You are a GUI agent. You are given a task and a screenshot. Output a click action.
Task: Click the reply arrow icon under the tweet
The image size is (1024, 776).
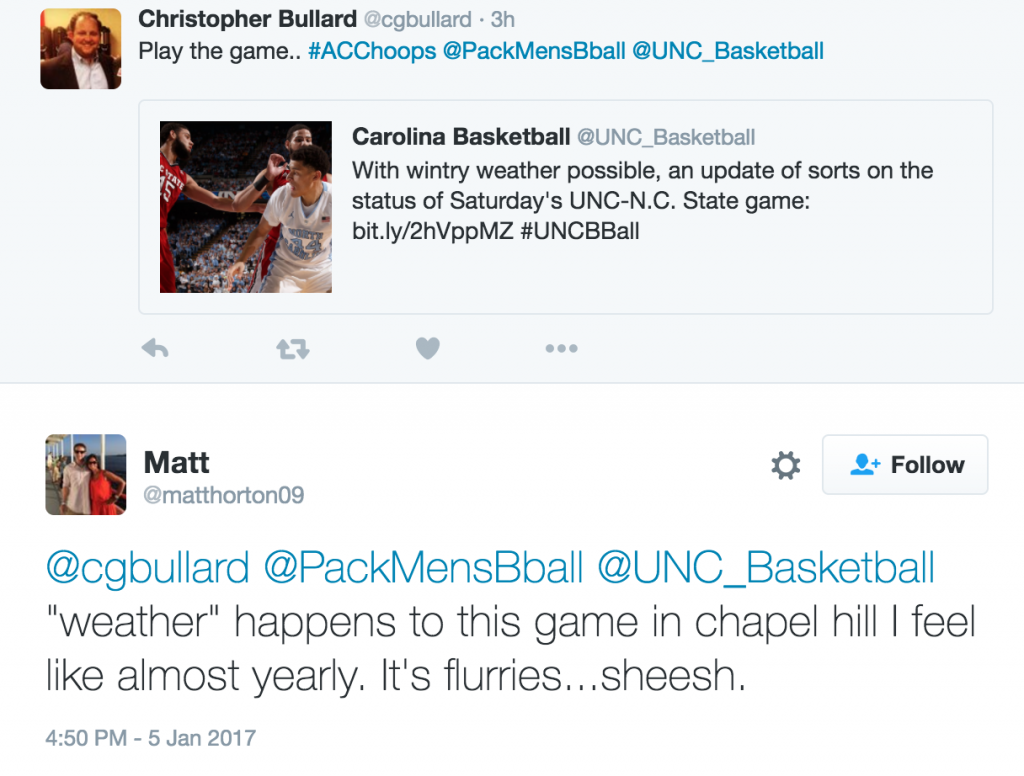(155, 349)
